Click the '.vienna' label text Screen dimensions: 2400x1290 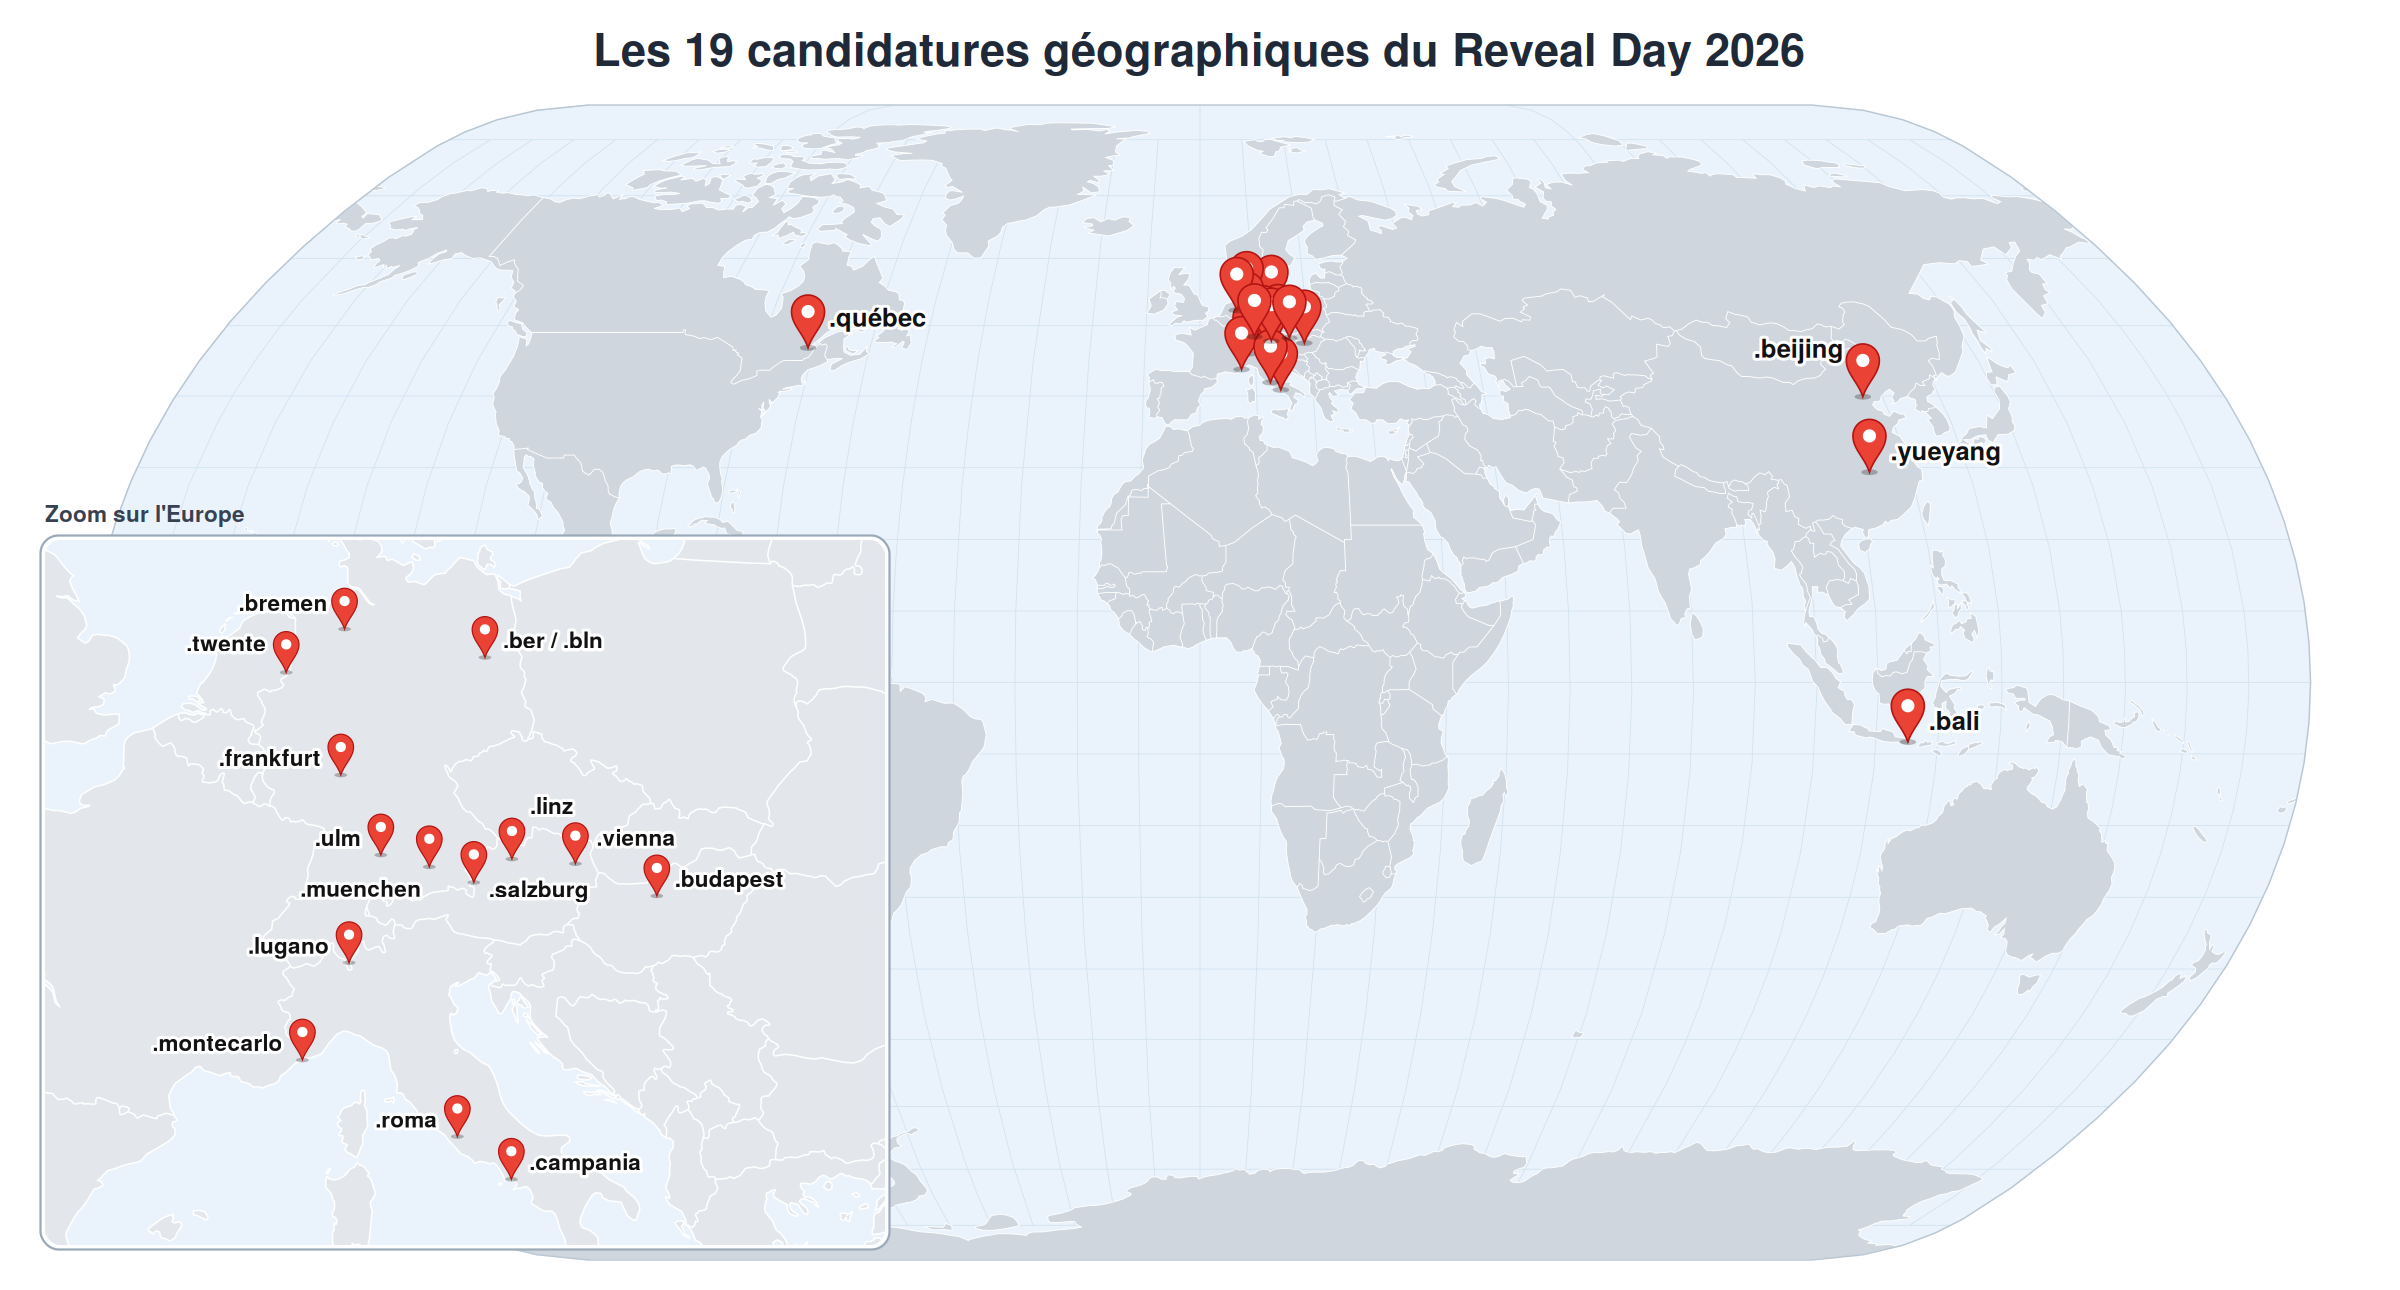click(x=636, y=838)
